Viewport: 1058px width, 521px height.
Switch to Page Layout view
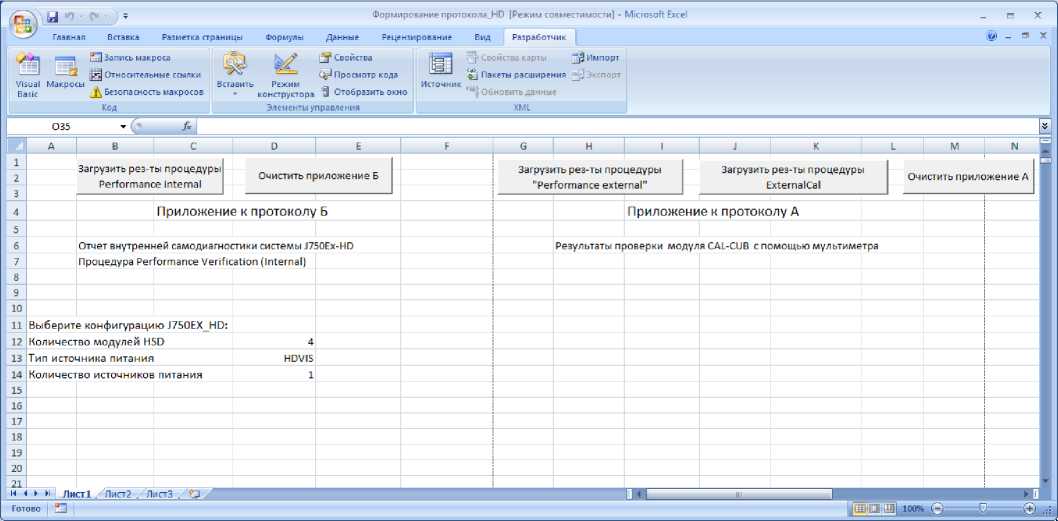coord(875,508)
